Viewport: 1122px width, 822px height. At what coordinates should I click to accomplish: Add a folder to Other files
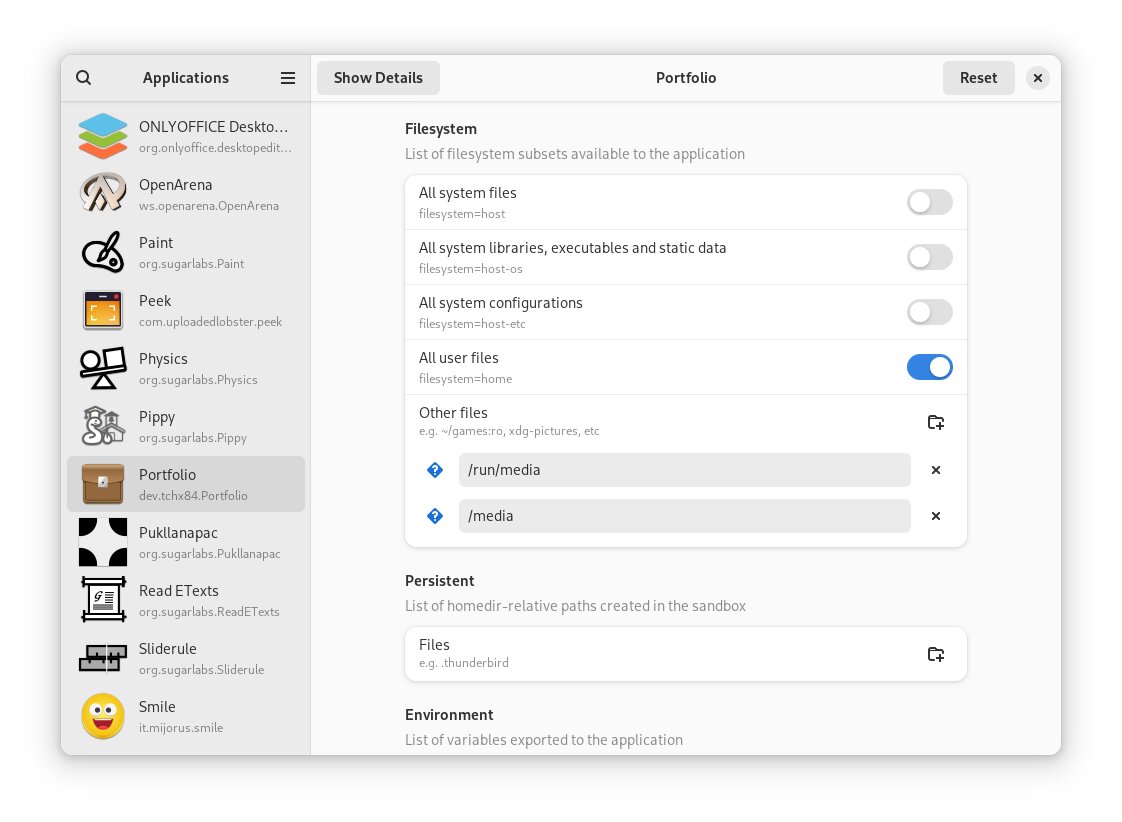(x=936, y=422)
